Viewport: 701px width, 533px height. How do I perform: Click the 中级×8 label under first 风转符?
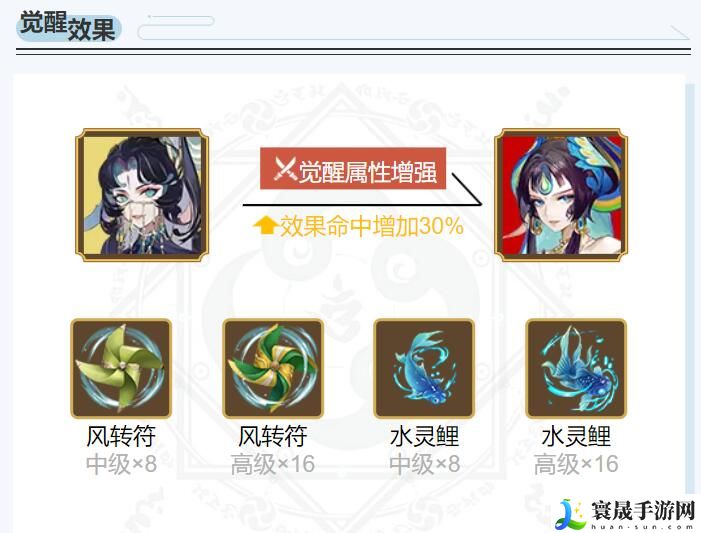click(121, 464)
